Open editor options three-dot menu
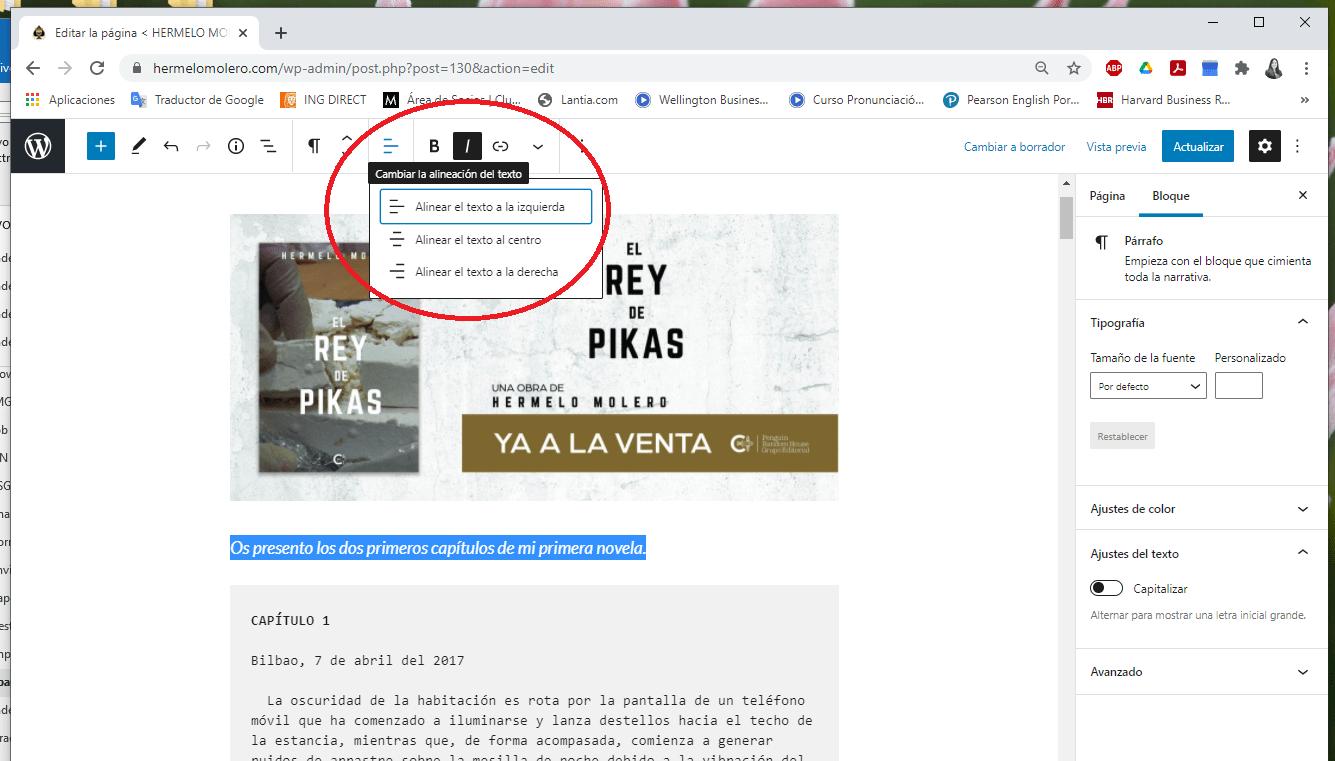The height and width of the screenshot is (761, 1335). 1297,146
